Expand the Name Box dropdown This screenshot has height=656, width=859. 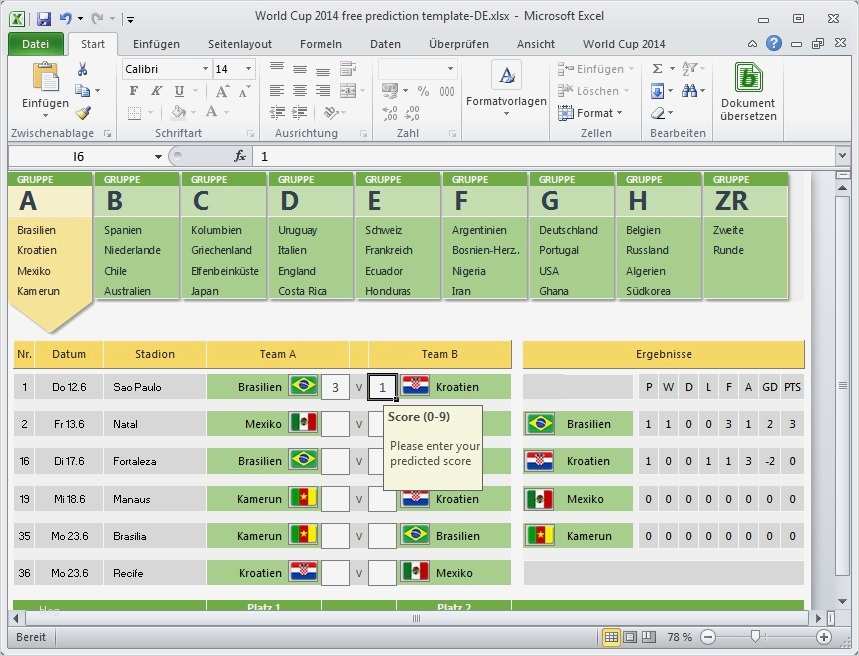pos(158,157)
